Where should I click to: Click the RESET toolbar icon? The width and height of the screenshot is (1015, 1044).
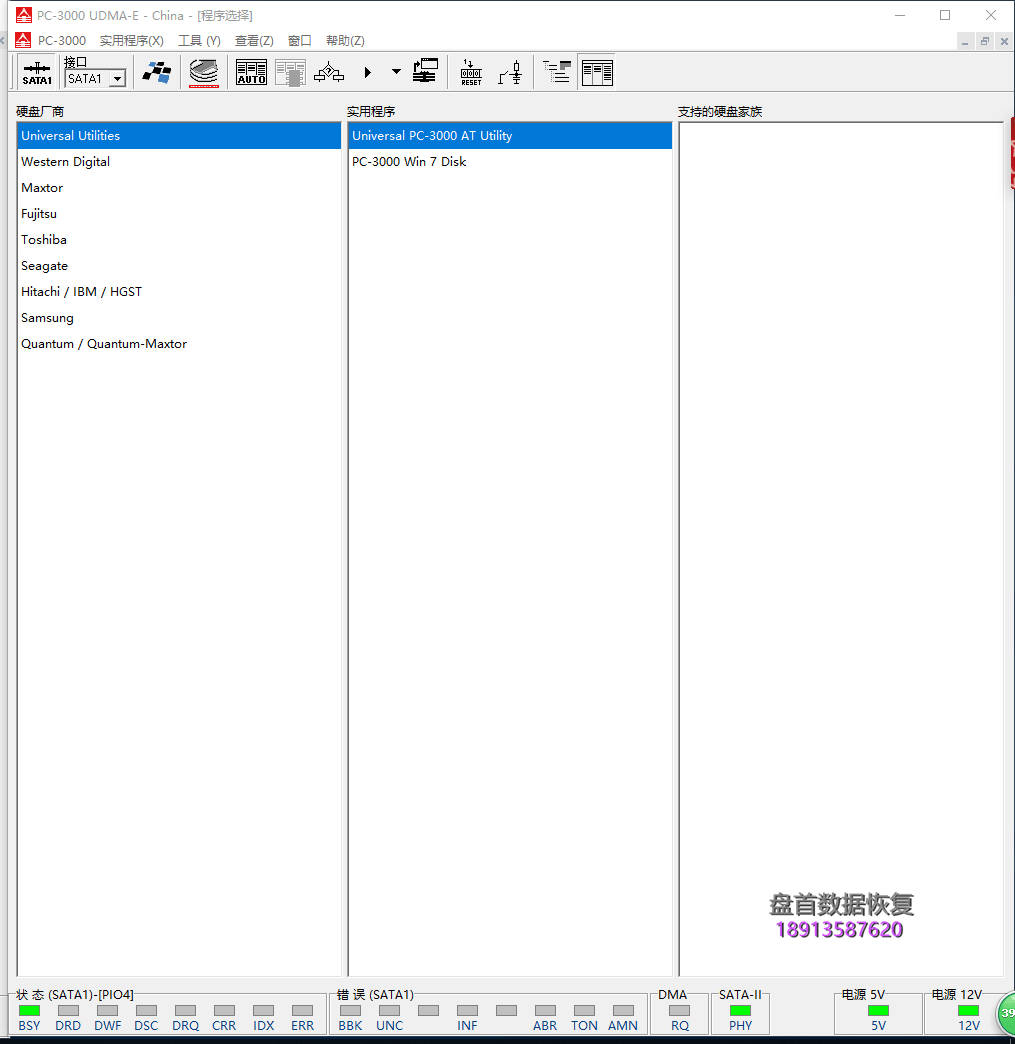pos(471,72)
